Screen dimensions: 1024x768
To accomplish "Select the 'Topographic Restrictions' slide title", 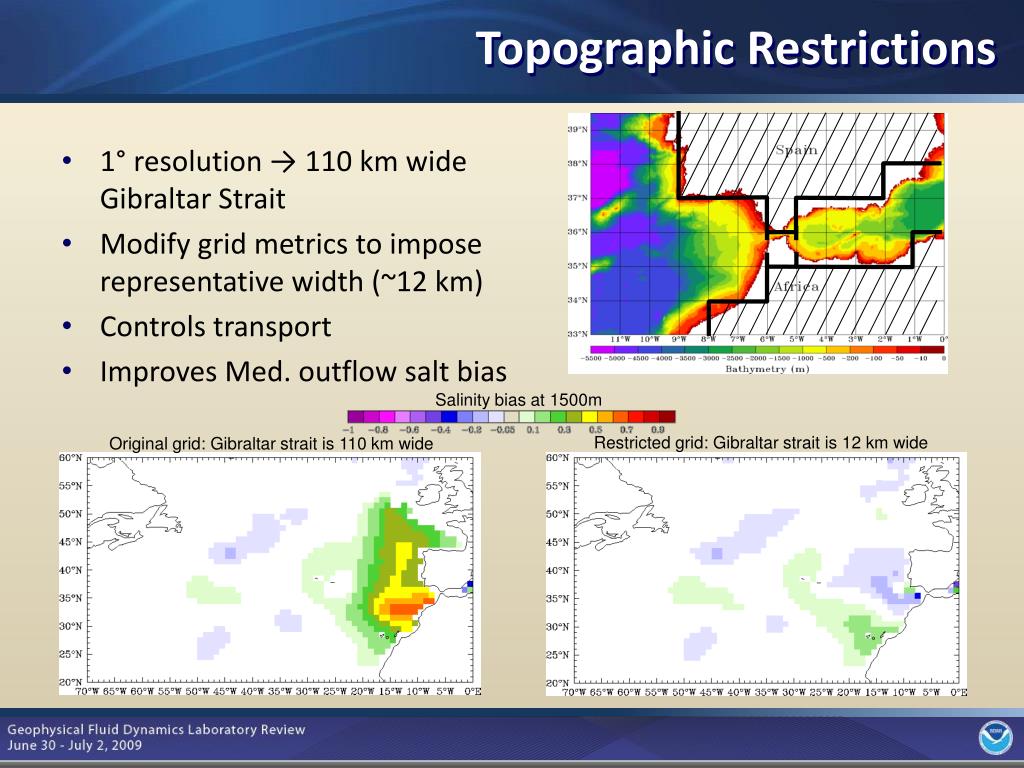I will 736,49.
